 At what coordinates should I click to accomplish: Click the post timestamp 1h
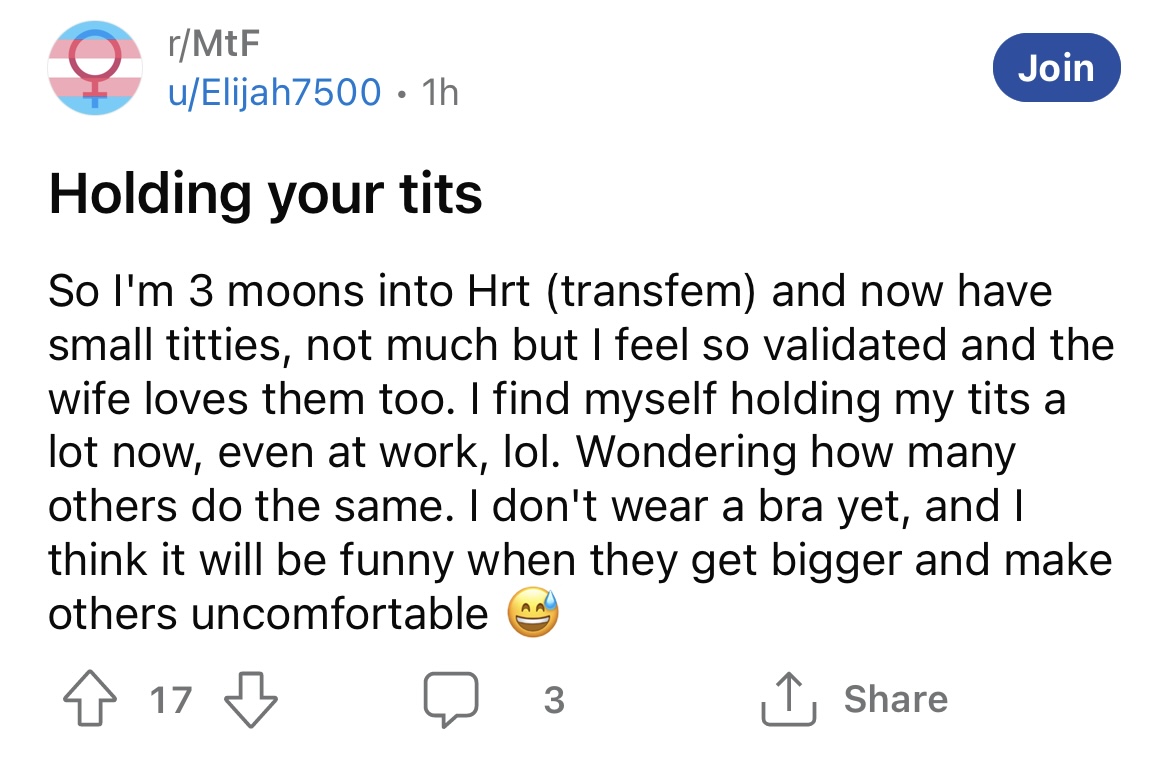pos(441,92)
